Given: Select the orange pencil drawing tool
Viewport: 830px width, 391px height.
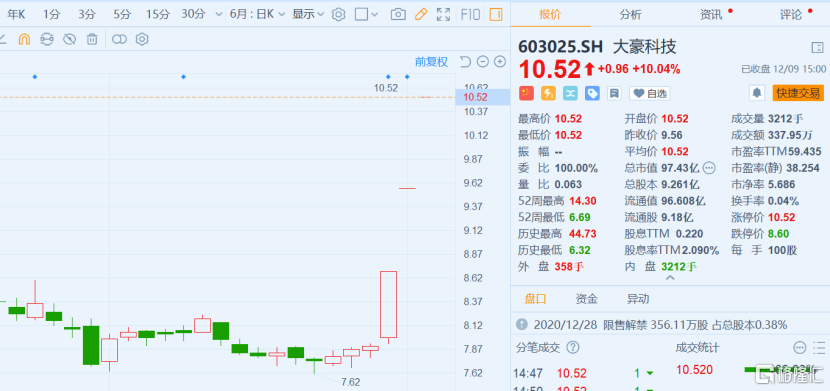Looking at the screenshot, I should coord(421,14).
